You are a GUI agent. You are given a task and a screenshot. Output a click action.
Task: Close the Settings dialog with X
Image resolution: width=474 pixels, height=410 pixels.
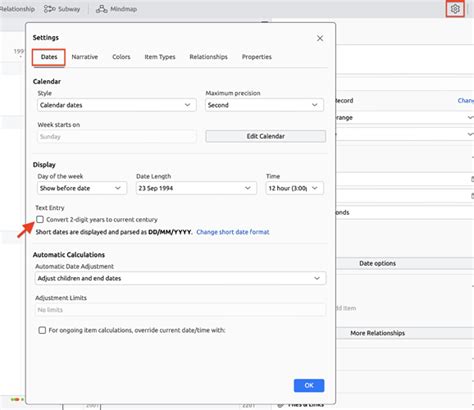[320, 38]
